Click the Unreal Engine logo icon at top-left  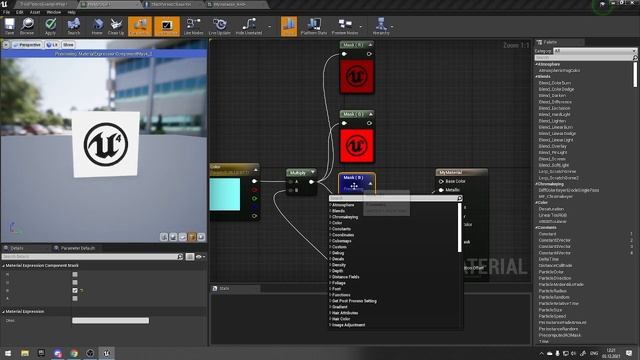coord(4,4)
